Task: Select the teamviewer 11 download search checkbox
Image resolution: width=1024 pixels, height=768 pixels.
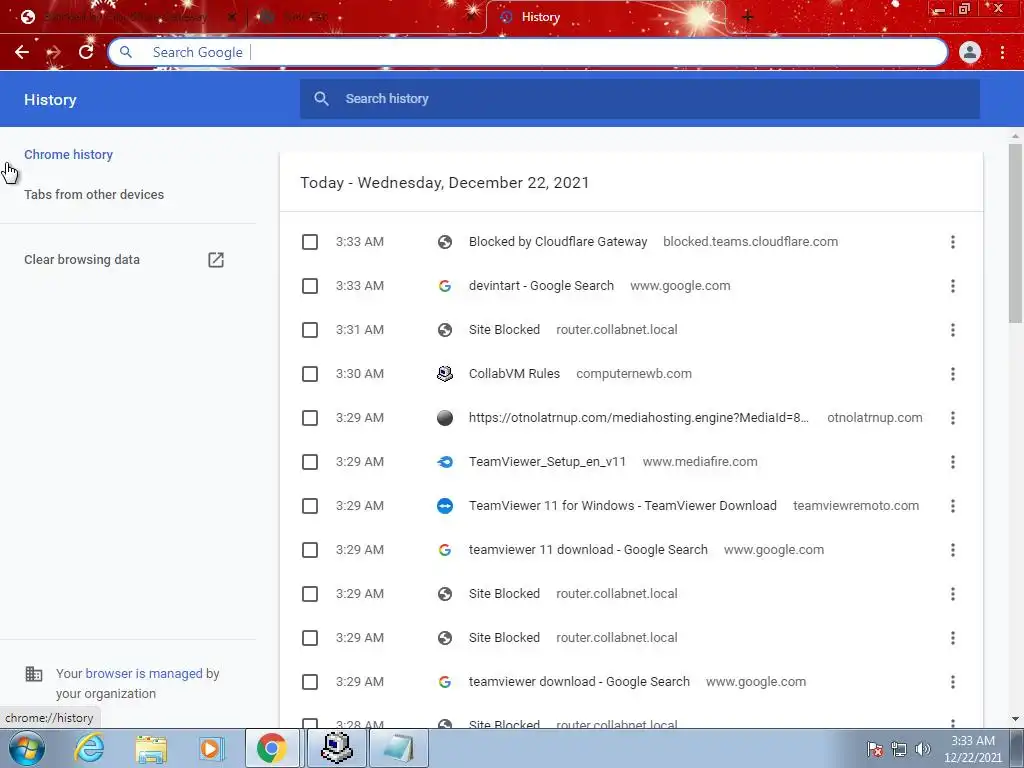Action: coord(310,550)
